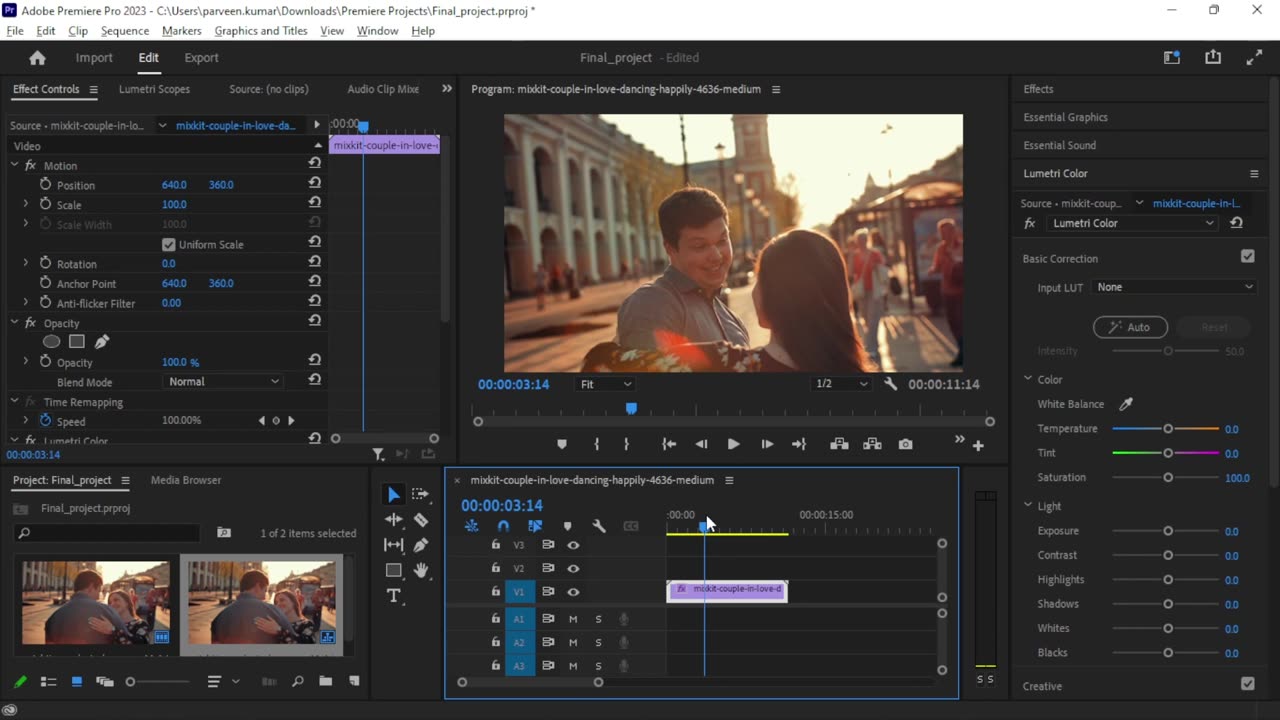
Task: Expand the Scale property
Action: 25,205
